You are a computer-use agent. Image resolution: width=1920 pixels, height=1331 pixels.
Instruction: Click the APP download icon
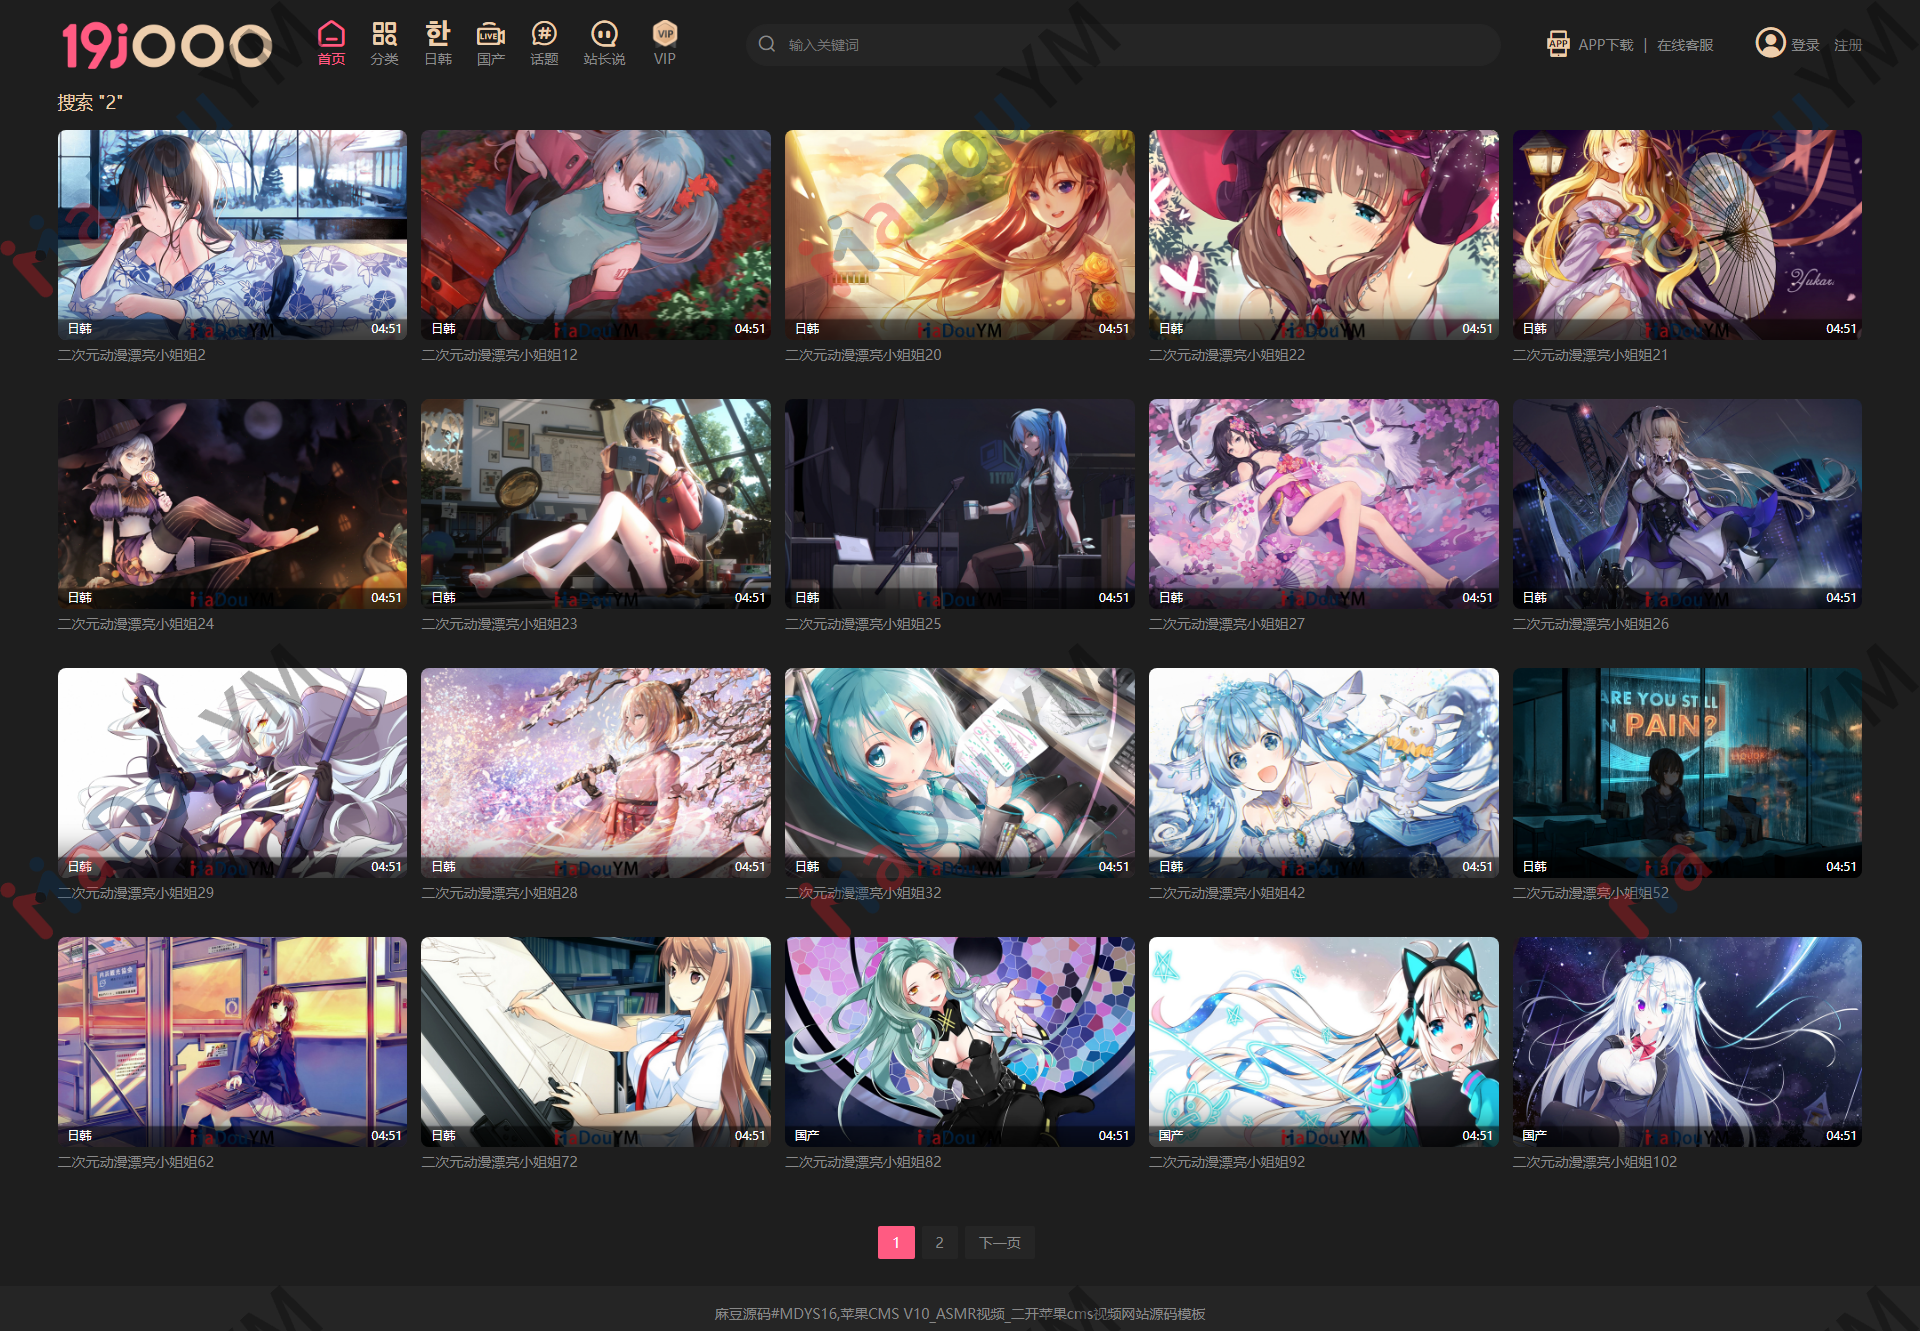coord(1558,44)
